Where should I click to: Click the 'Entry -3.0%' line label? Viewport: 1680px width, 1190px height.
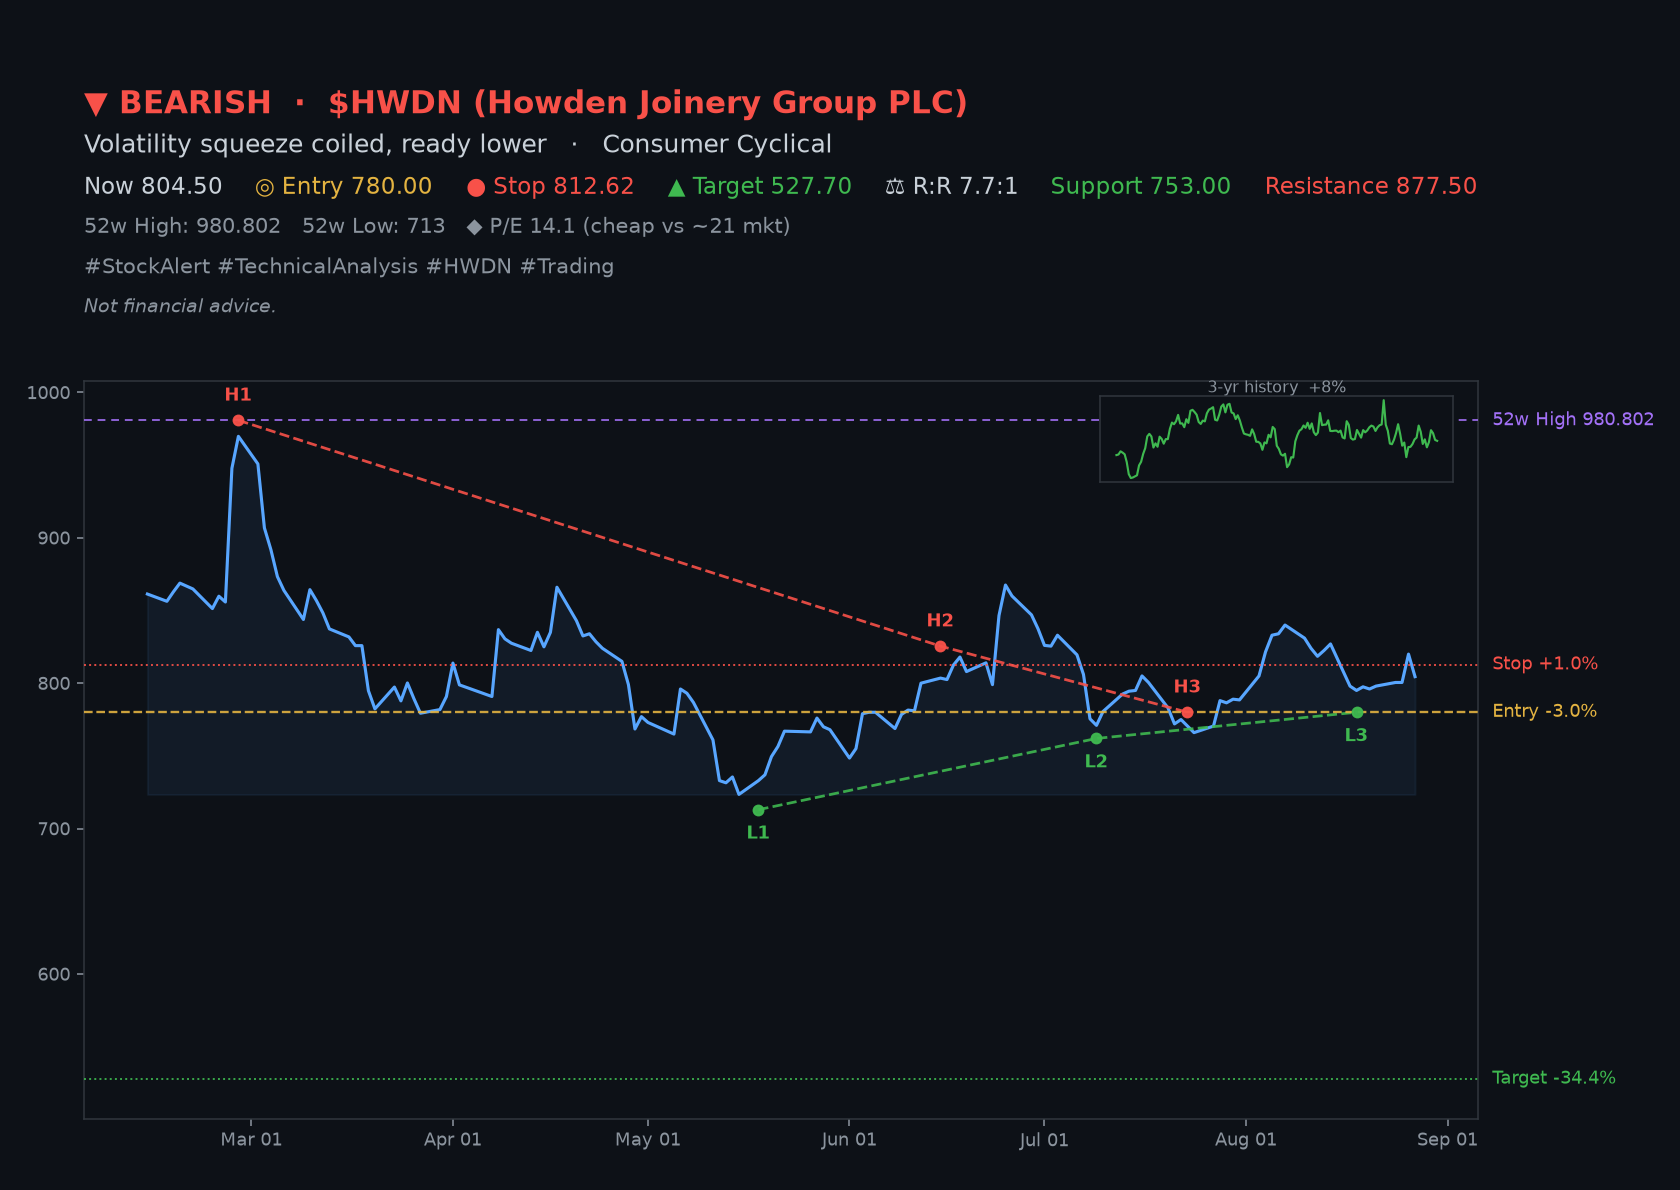coord(1545,711)
